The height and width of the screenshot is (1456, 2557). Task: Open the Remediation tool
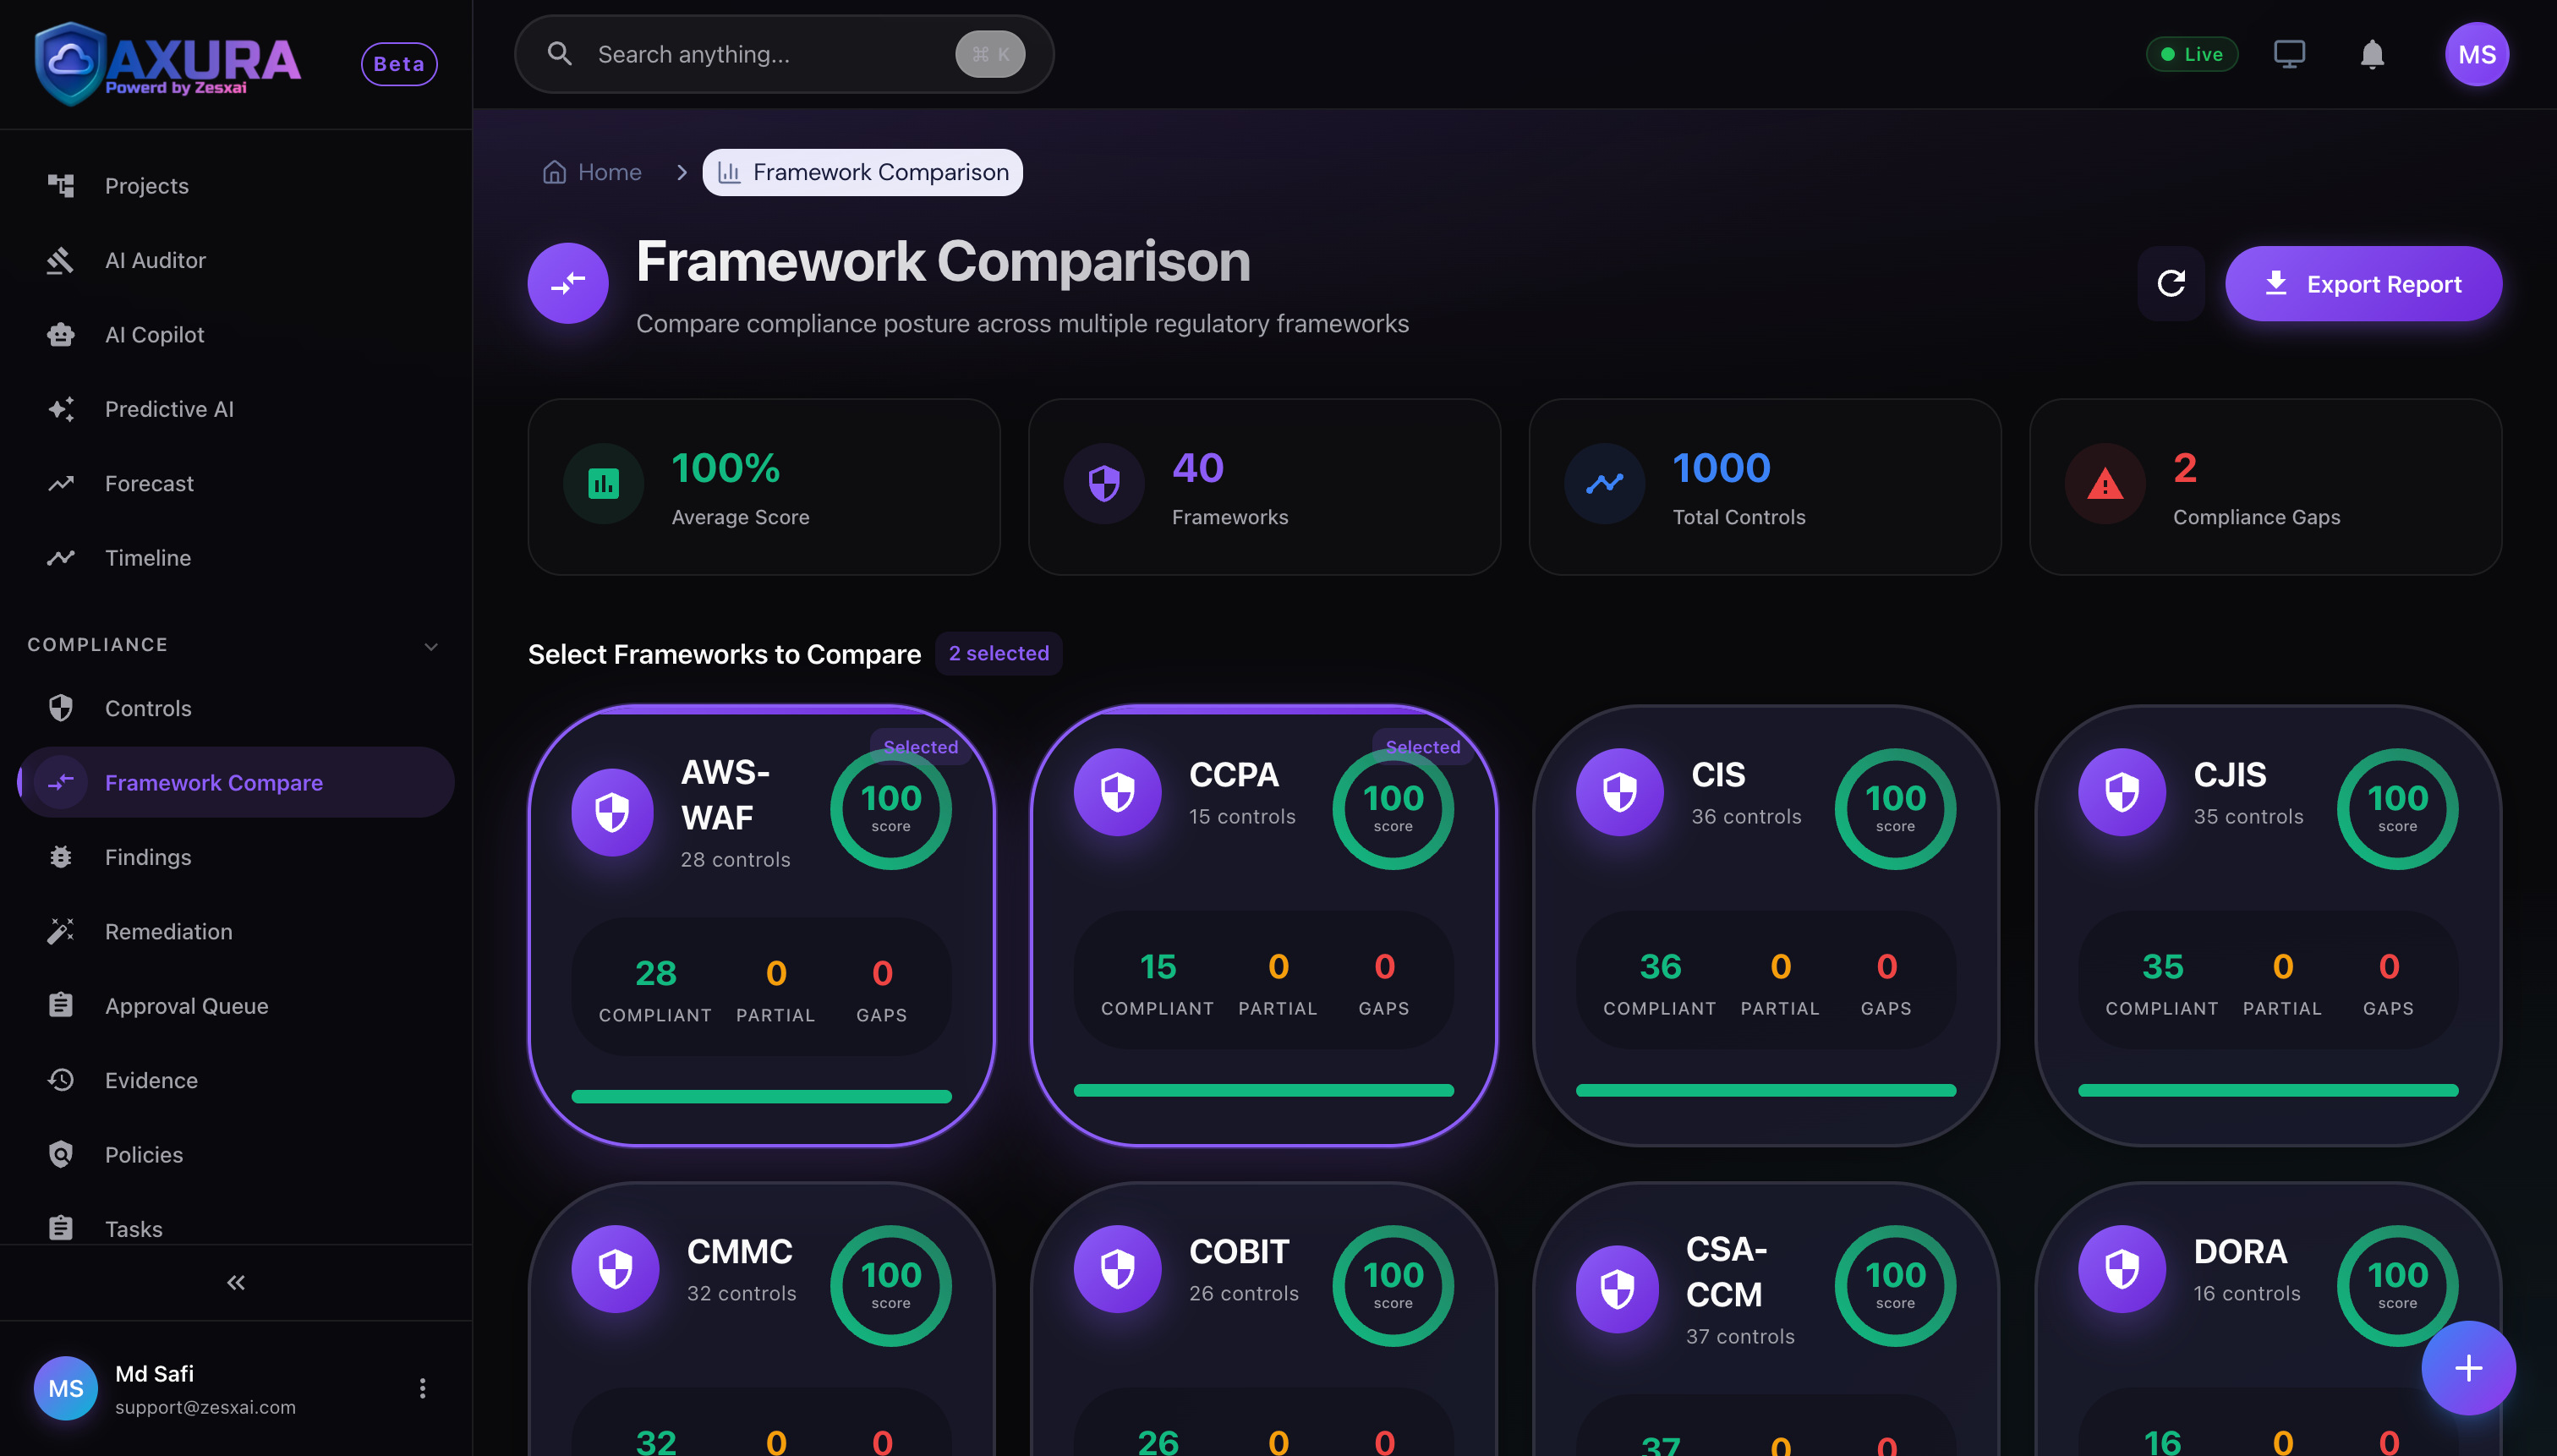tap(167, 931)
